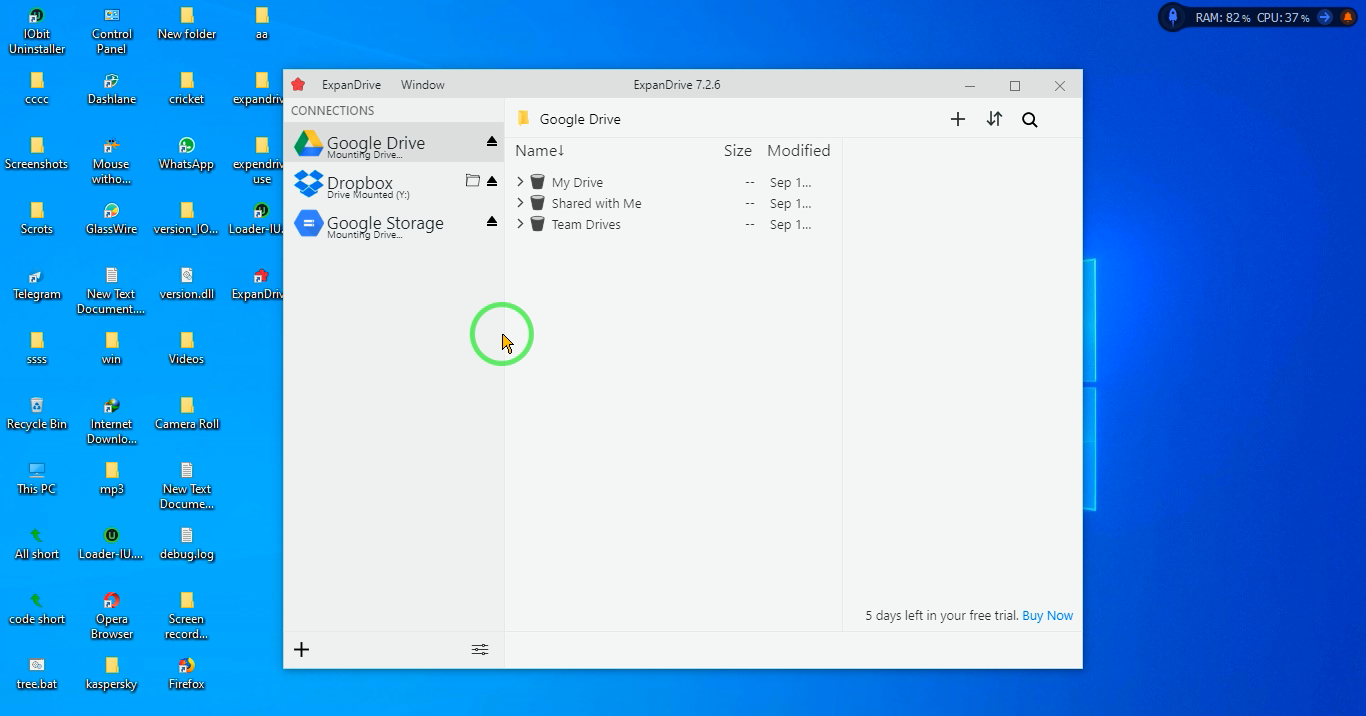Open the settings sliders icon in the sidebar

click(480, 649)
